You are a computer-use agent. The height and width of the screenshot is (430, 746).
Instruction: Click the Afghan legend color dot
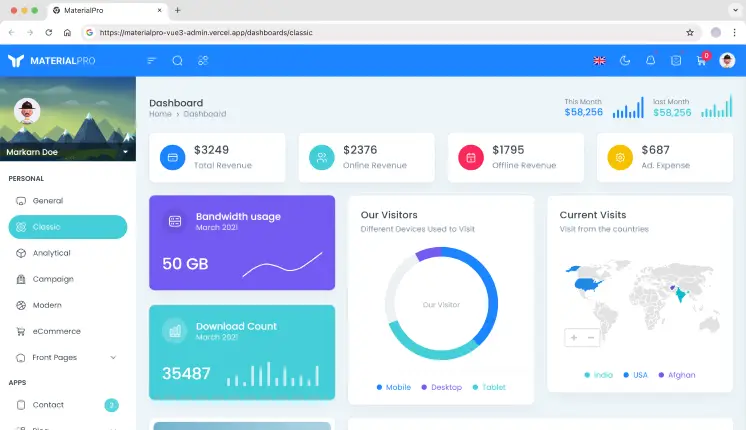(x=661, y=375)
